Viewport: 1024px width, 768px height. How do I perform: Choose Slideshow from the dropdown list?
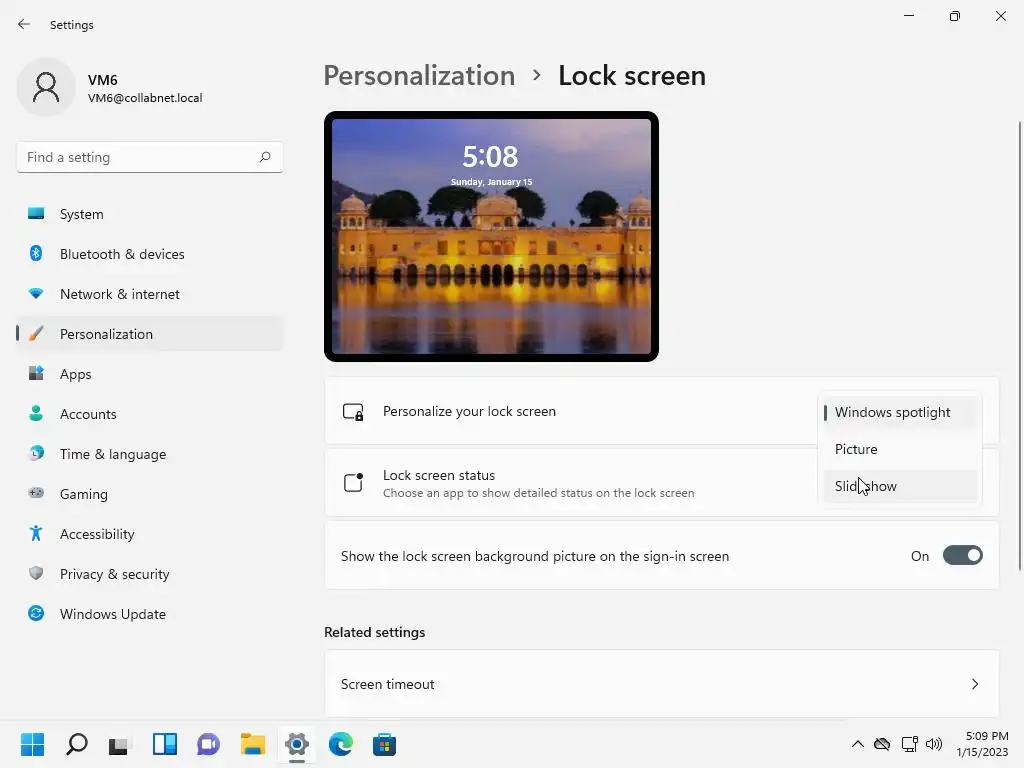(x=900, y=486)
